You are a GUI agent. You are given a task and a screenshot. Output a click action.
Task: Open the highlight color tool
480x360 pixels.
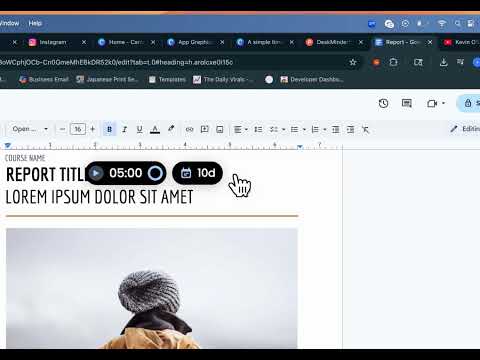(171, 129)
